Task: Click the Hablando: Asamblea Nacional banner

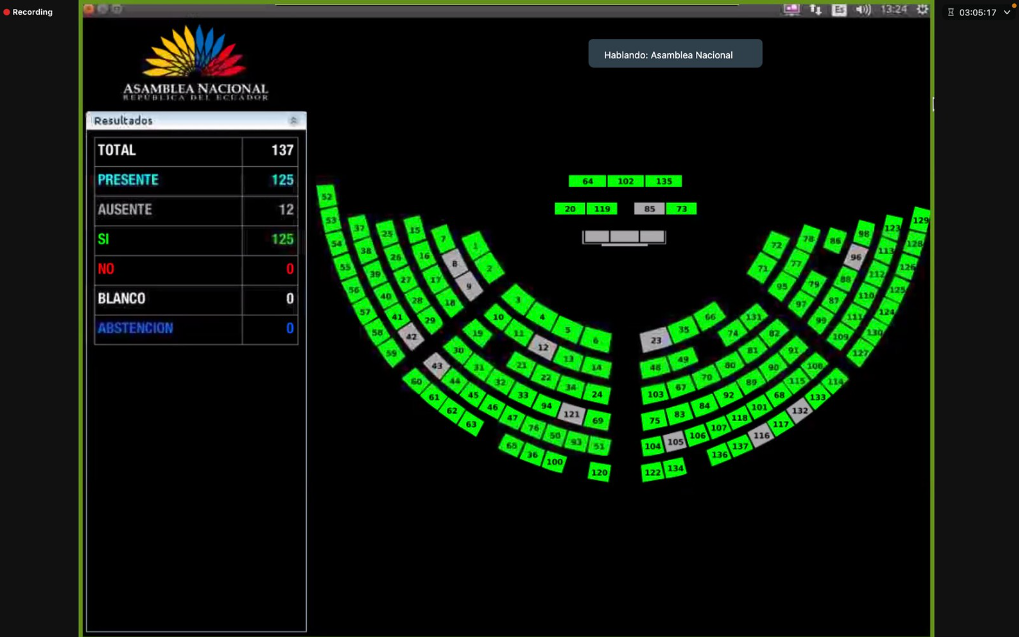Action: pyautogui.click(x=675, y=53)
